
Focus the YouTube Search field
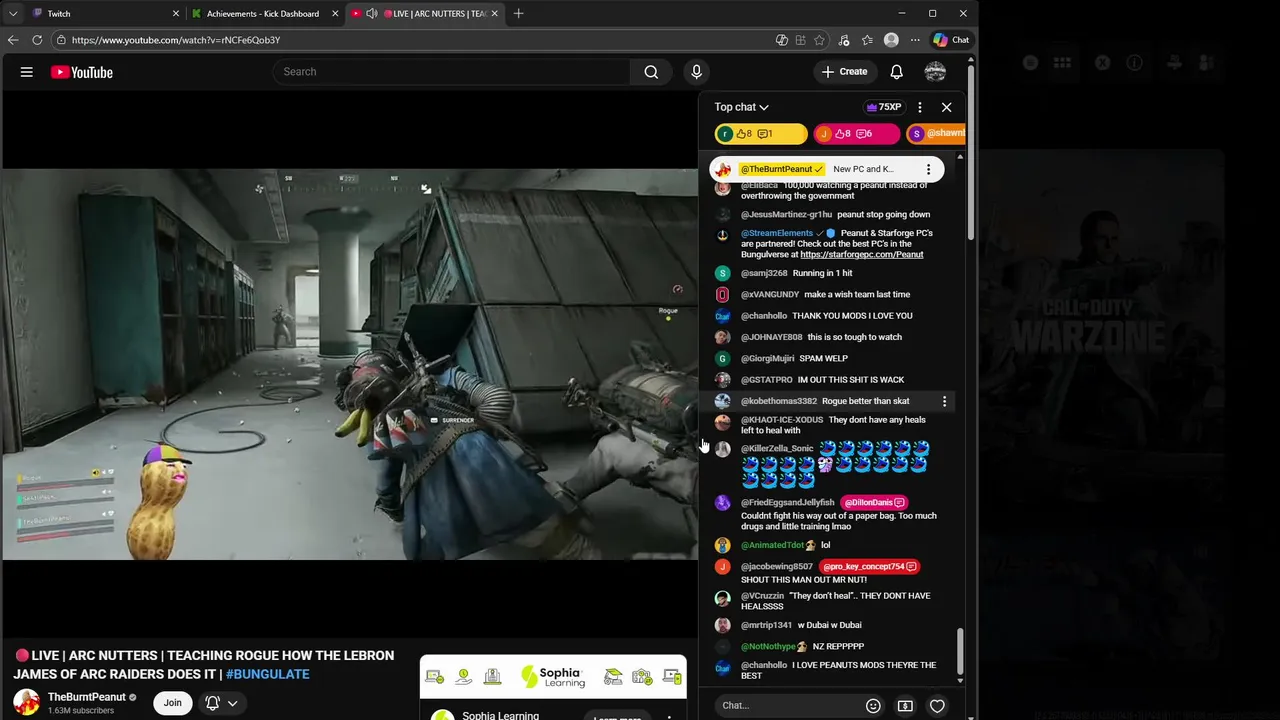451,72
